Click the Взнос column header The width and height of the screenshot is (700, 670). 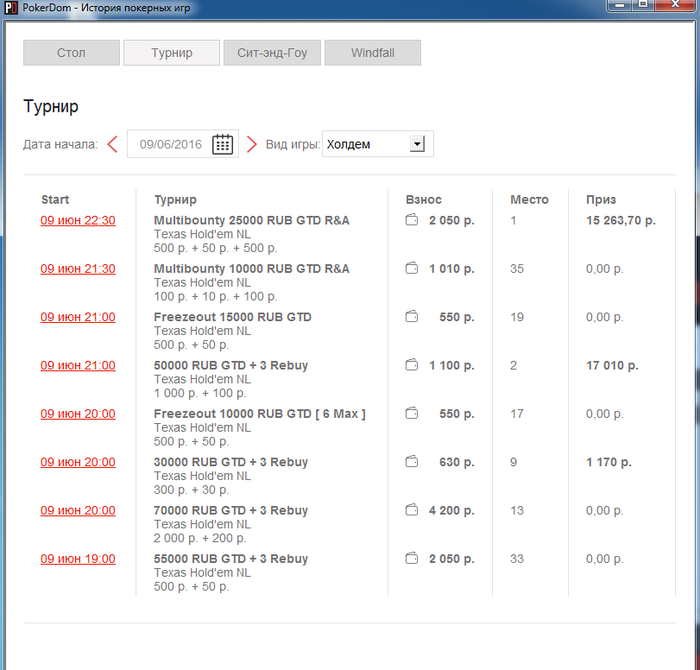pyautogui.click(x=424, y=200)
